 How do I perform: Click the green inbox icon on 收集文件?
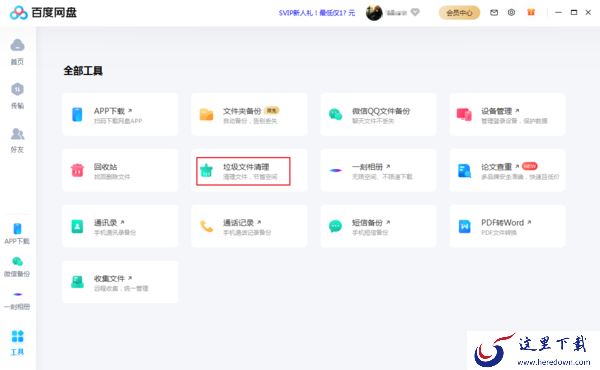(77, 282)
